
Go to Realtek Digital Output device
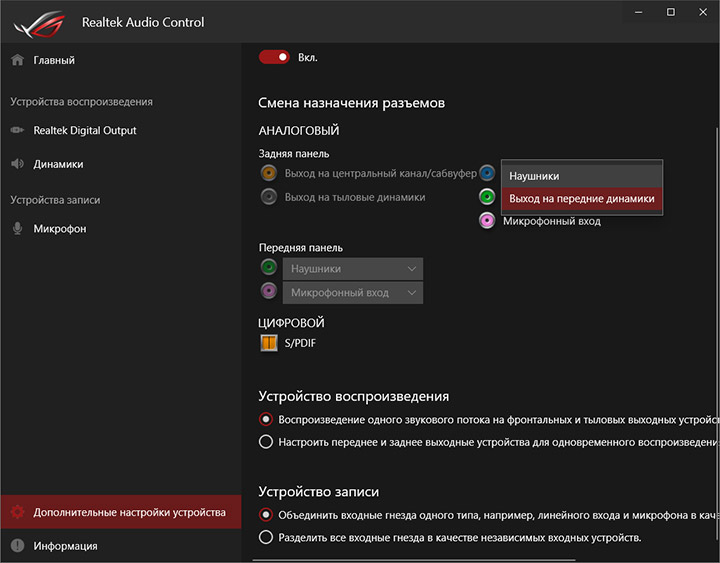click(84, 130)
